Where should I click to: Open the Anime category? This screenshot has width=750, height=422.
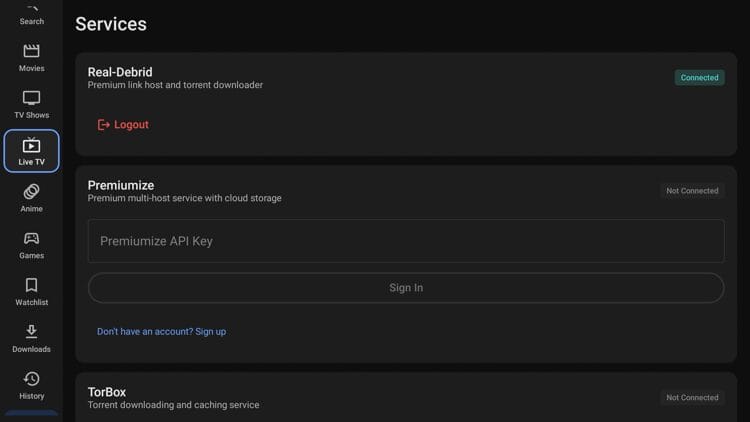pos(31,197)
